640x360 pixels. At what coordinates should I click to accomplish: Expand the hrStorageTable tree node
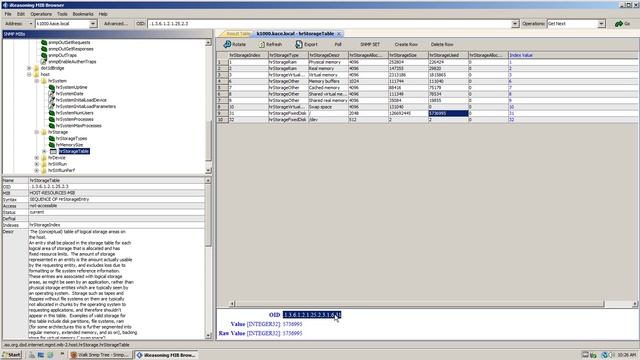click(x=44, y=151)
